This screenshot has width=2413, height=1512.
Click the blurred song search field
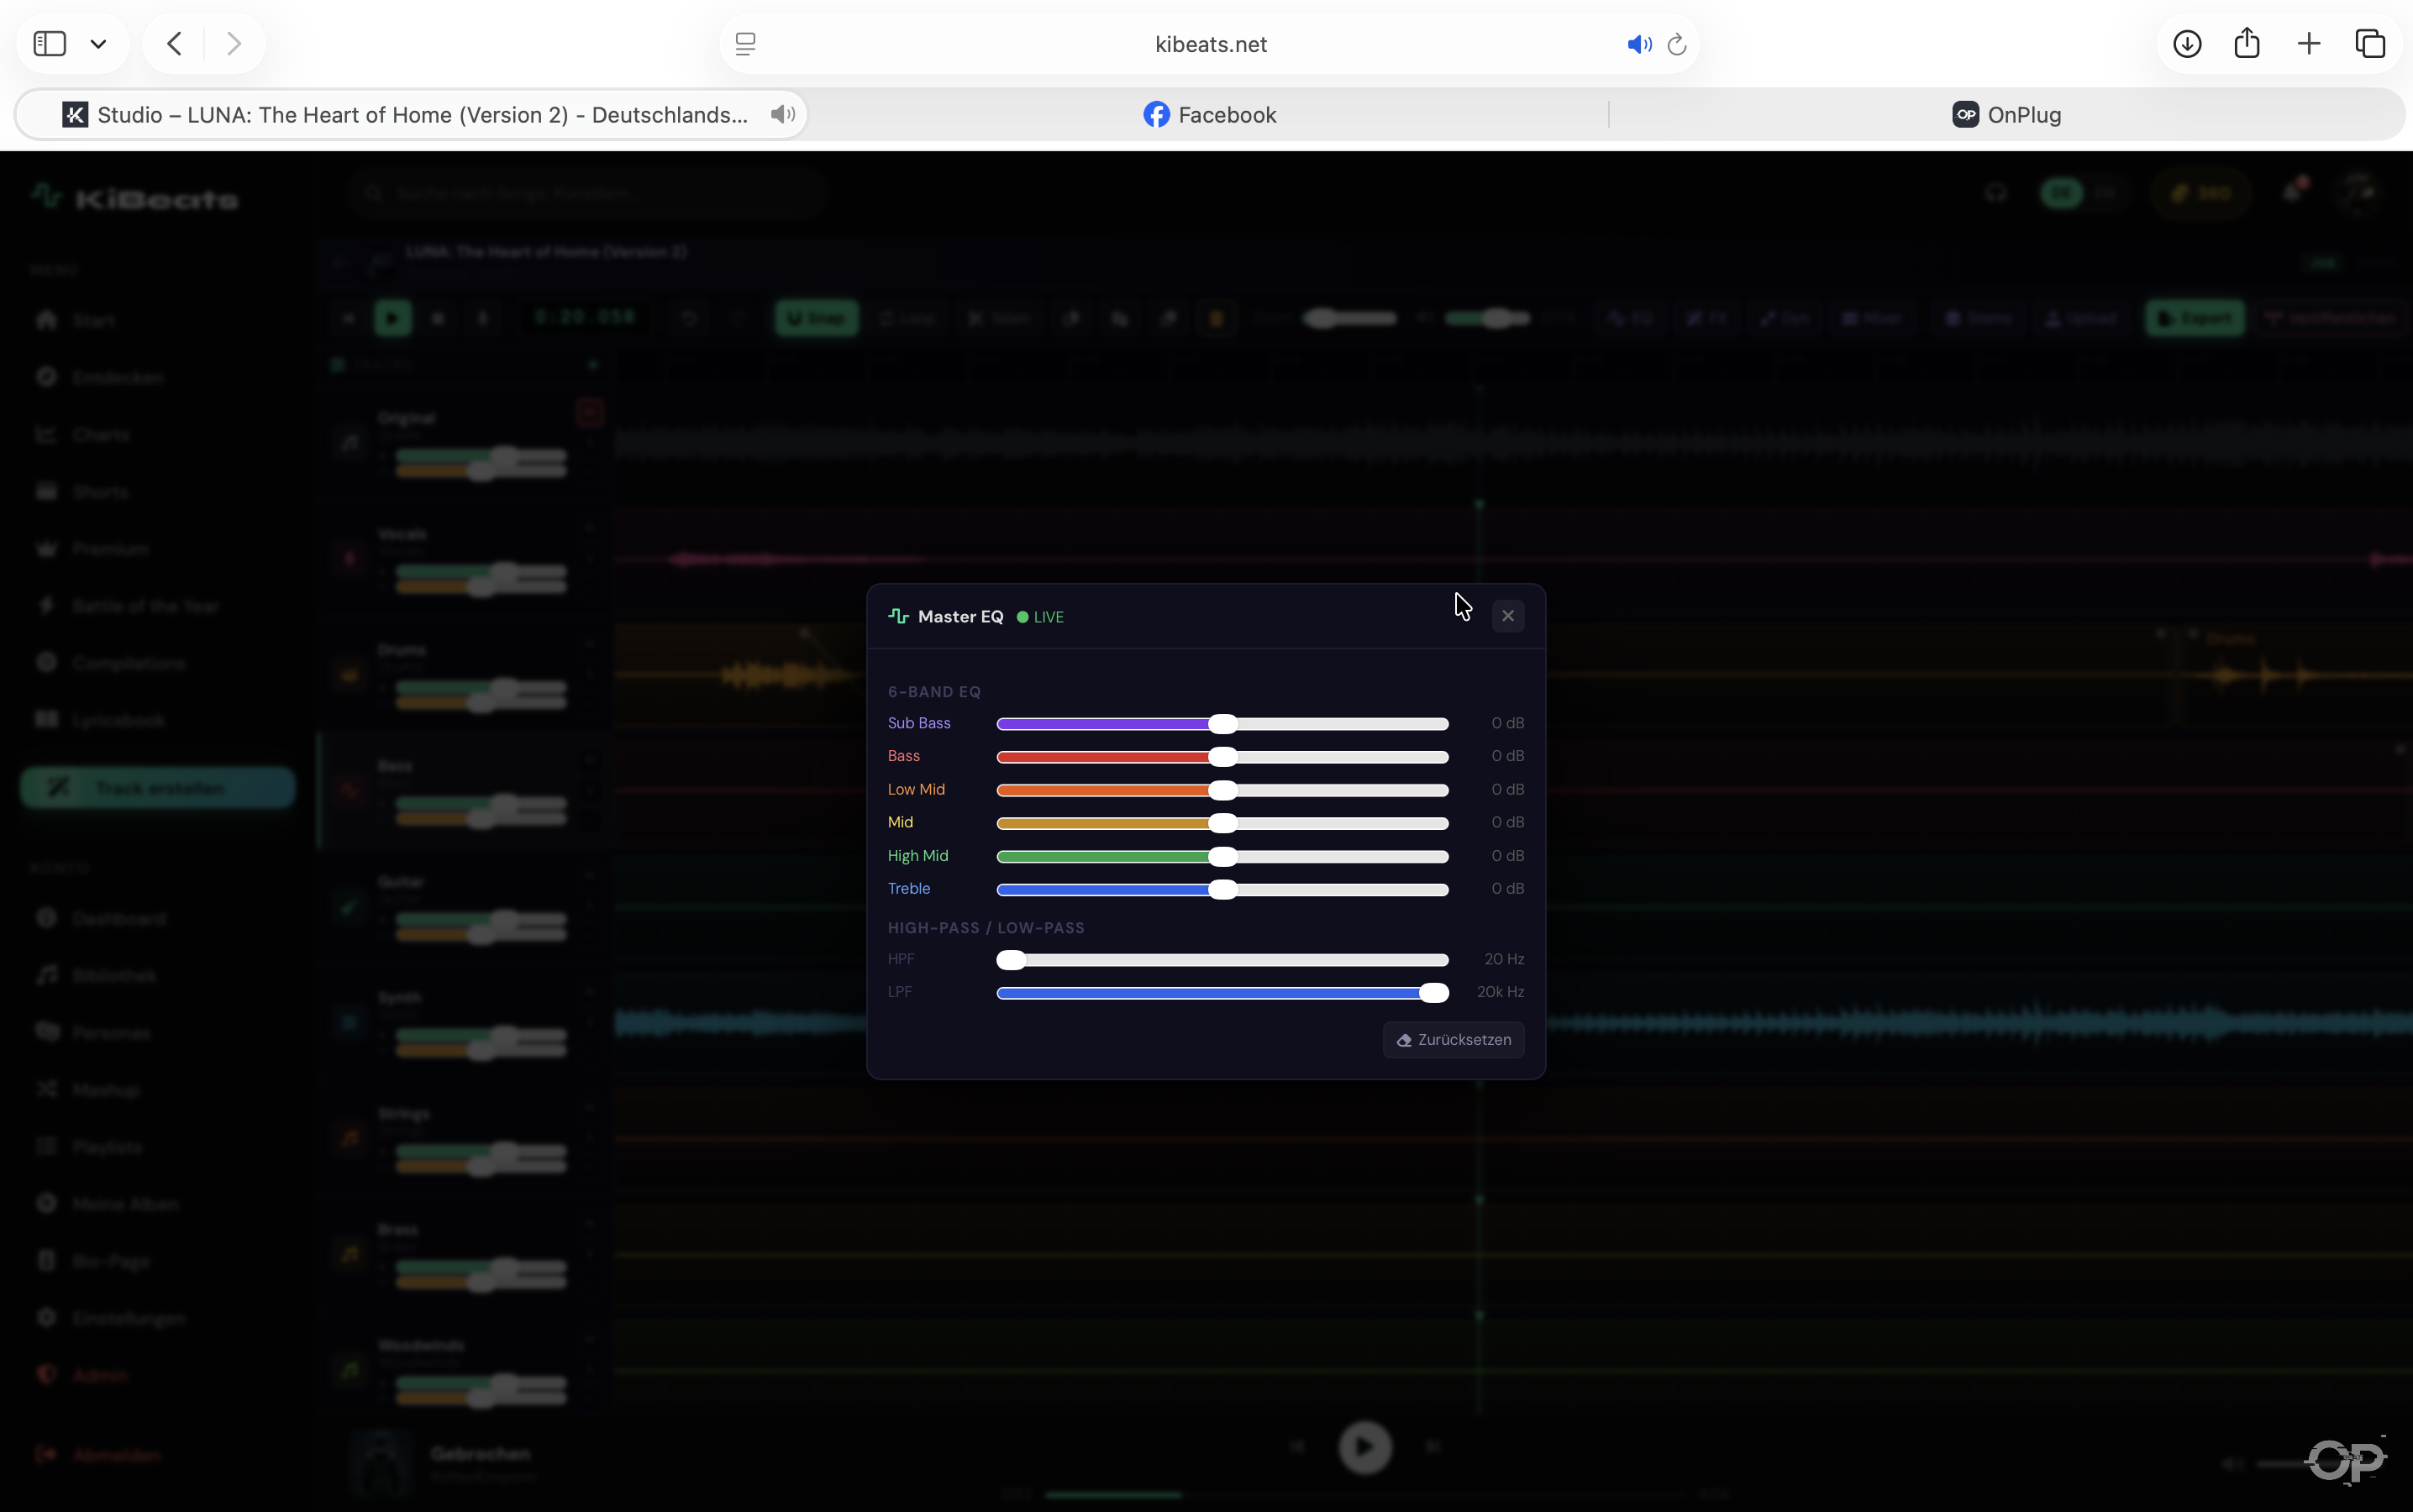coord(587,193)
